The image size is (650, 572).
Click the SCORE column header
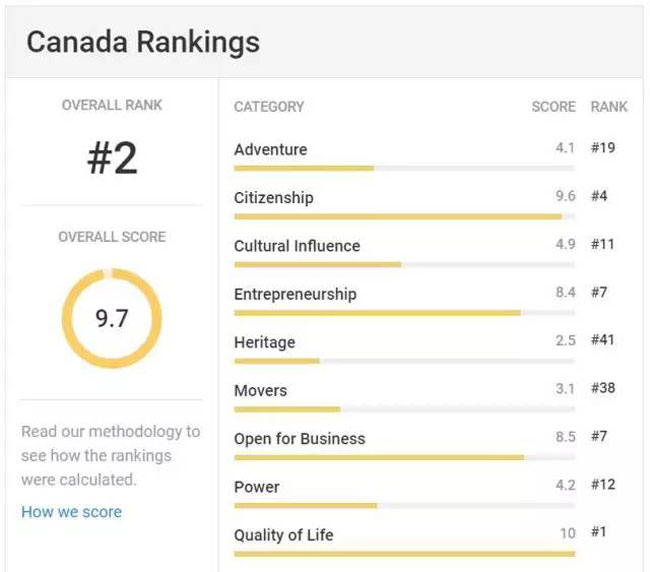pos(553,106)
